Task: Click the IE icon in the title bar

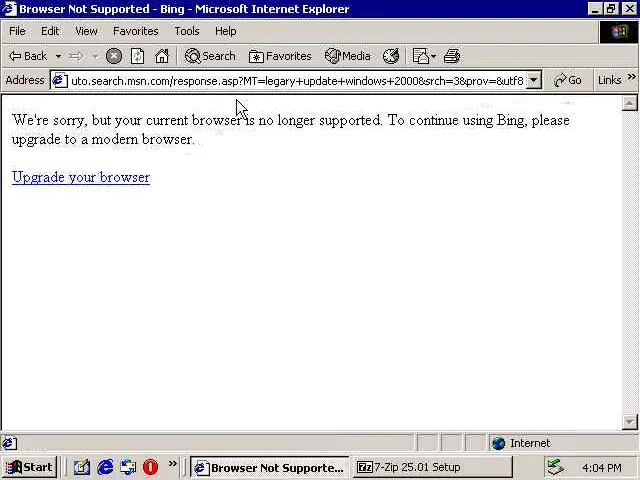Action: point(9,9)
